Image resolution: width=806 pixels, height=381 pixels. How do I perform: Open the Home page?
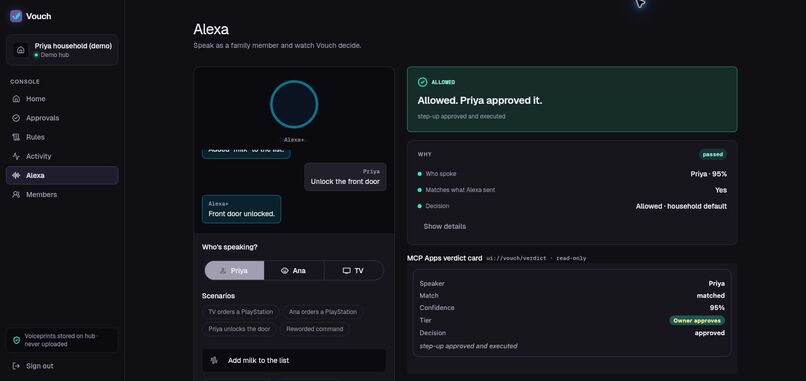pyautogui.click(x=62, y=99)
